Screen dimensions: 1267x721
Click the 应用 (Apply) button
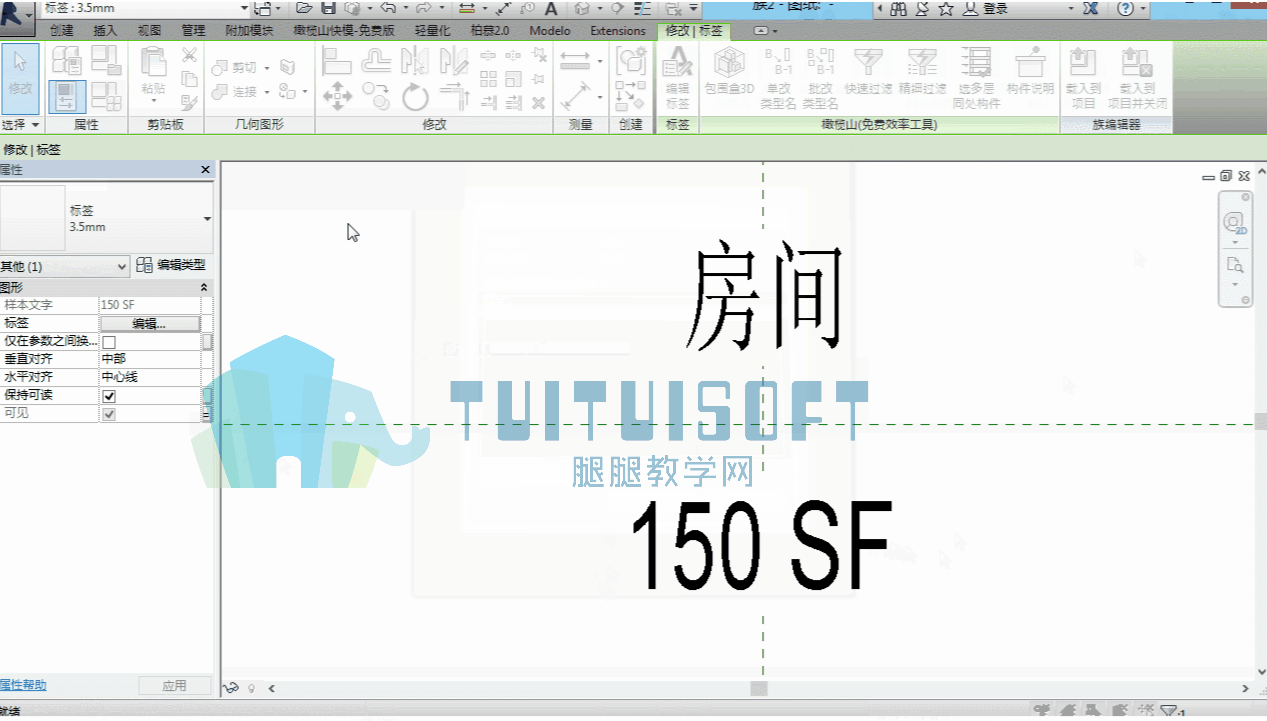point(174,686)
